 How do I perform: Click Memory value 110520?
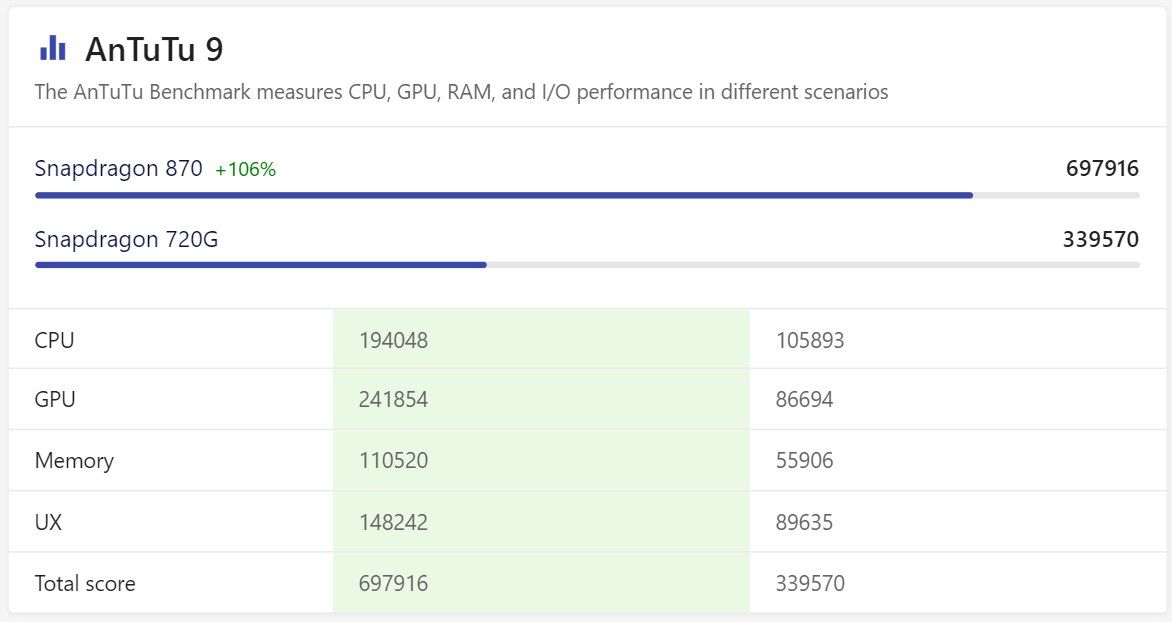click(393, 460)
